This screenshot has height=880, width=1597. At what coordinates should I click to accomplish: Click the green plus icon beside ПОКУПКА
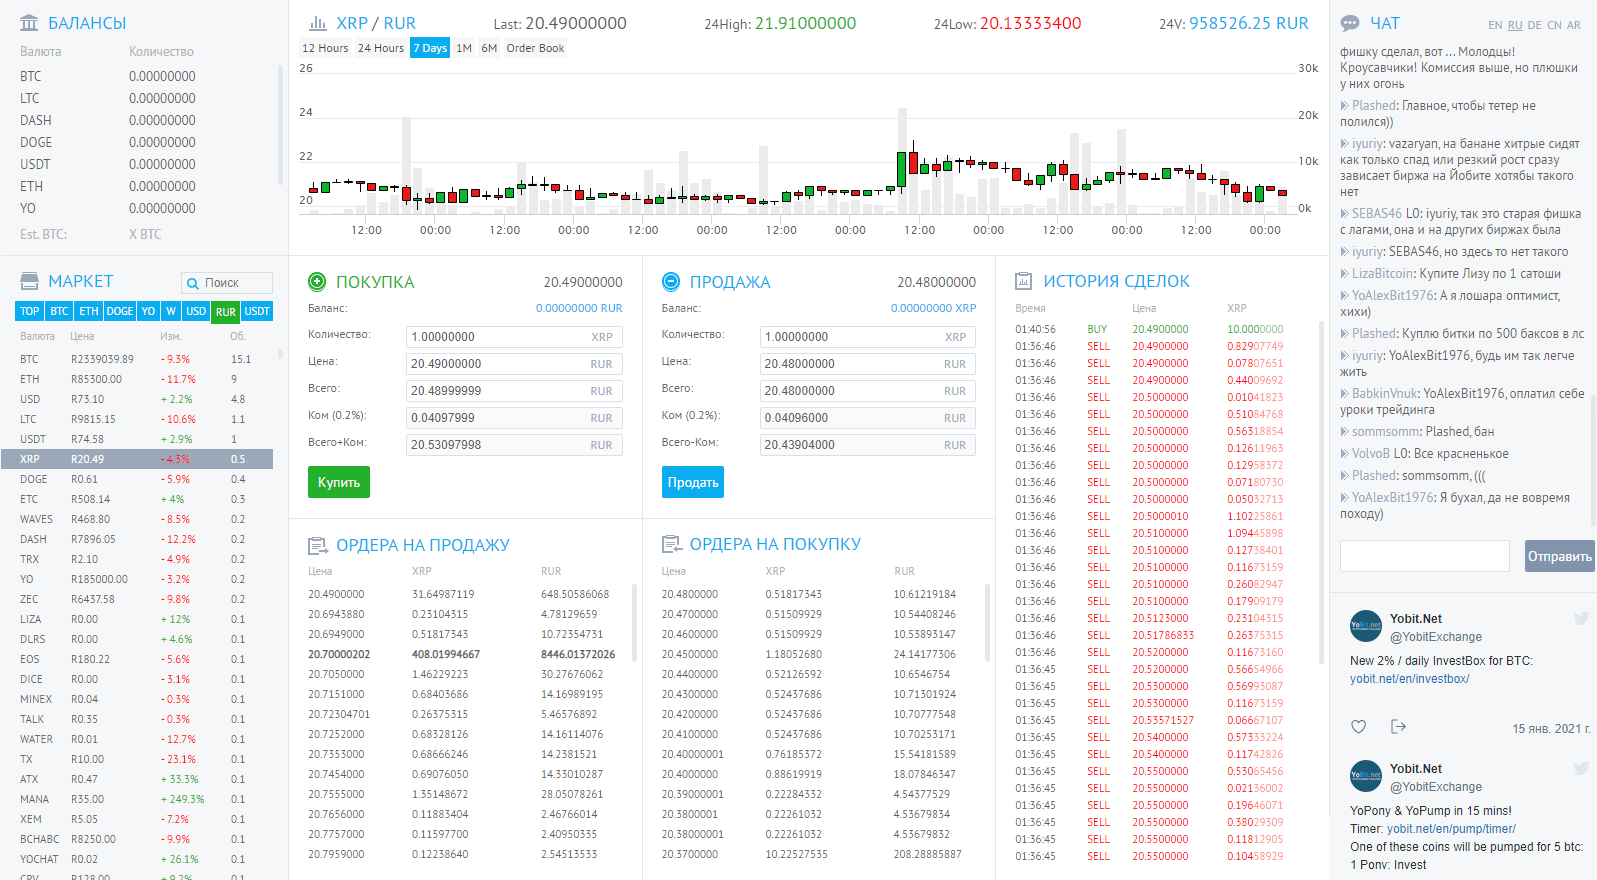(317, 282)
